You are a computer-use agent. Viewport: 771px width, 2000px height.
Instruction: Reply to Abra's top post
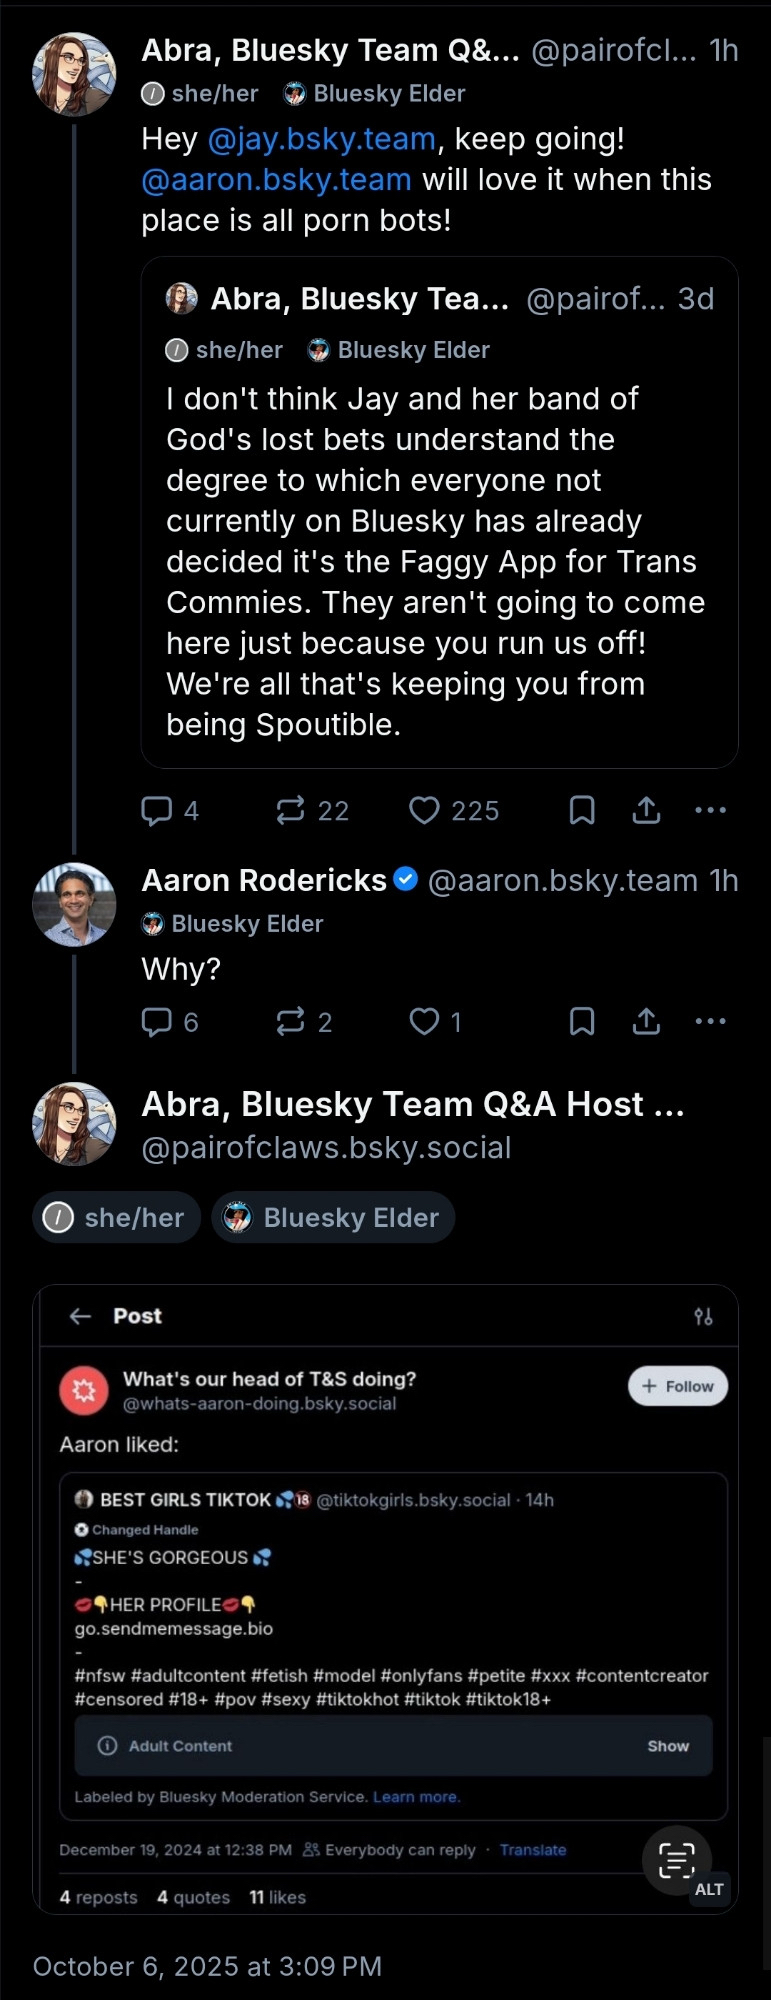coord(157,810)
